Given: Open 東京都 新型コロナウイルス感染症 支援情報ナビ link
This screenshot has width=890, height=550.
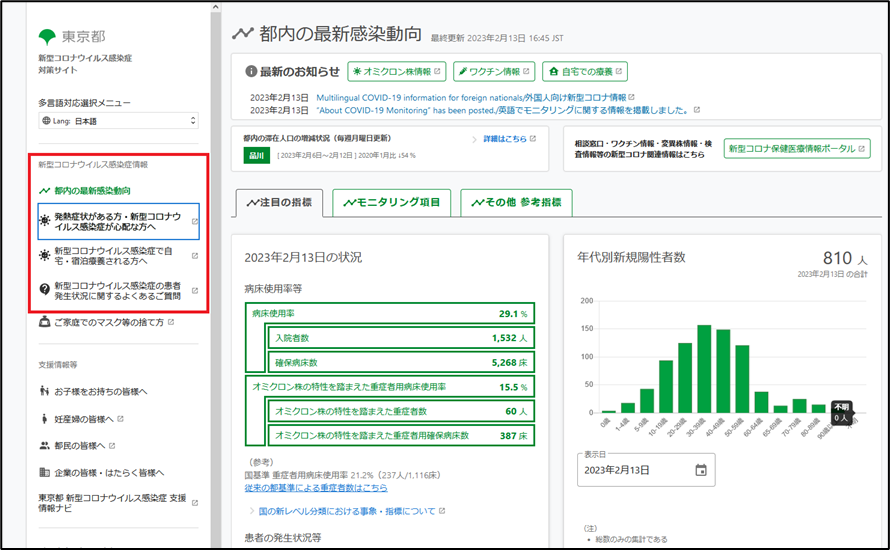Looking at the screenshot, I should (112, 503).
